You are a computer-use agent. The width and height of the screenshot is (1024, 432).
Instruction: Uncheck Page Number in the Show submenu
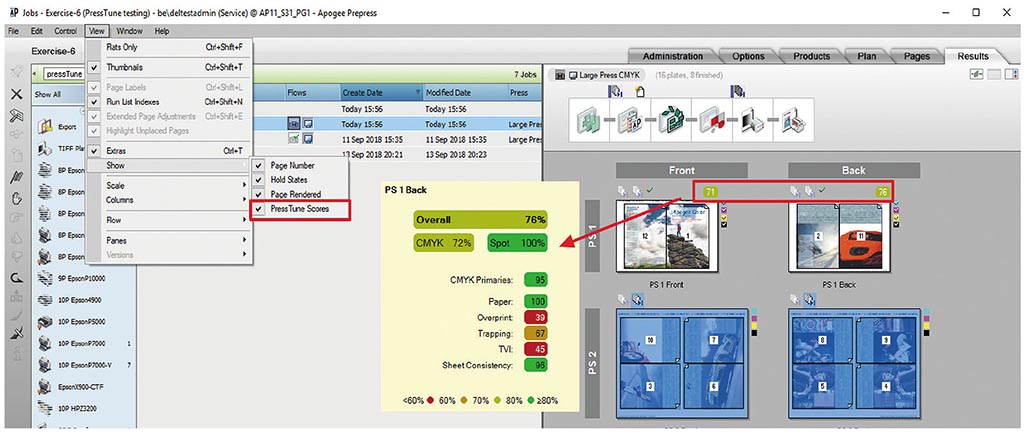point(292,165)
